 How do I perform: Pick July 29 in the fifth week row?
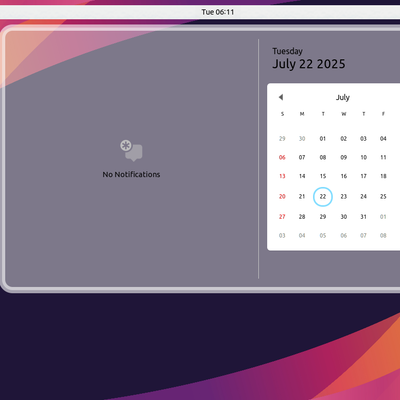click(323, 217)
